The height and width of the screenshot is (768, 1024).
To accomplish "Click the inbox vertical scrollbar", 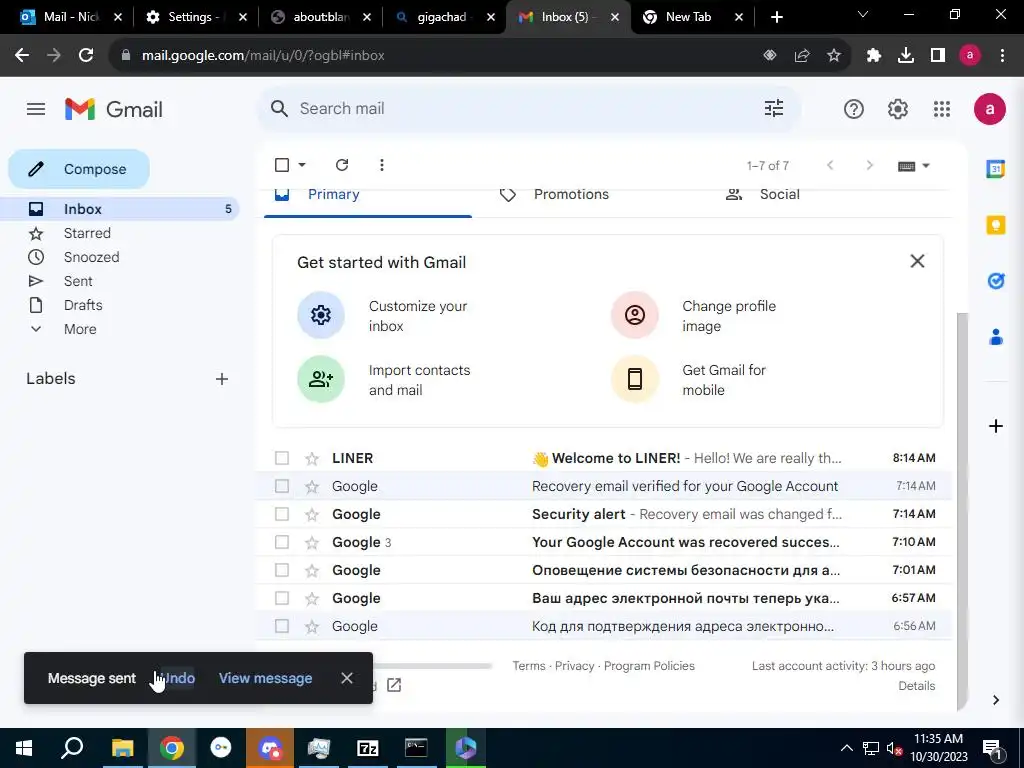I will click(962, 511).
